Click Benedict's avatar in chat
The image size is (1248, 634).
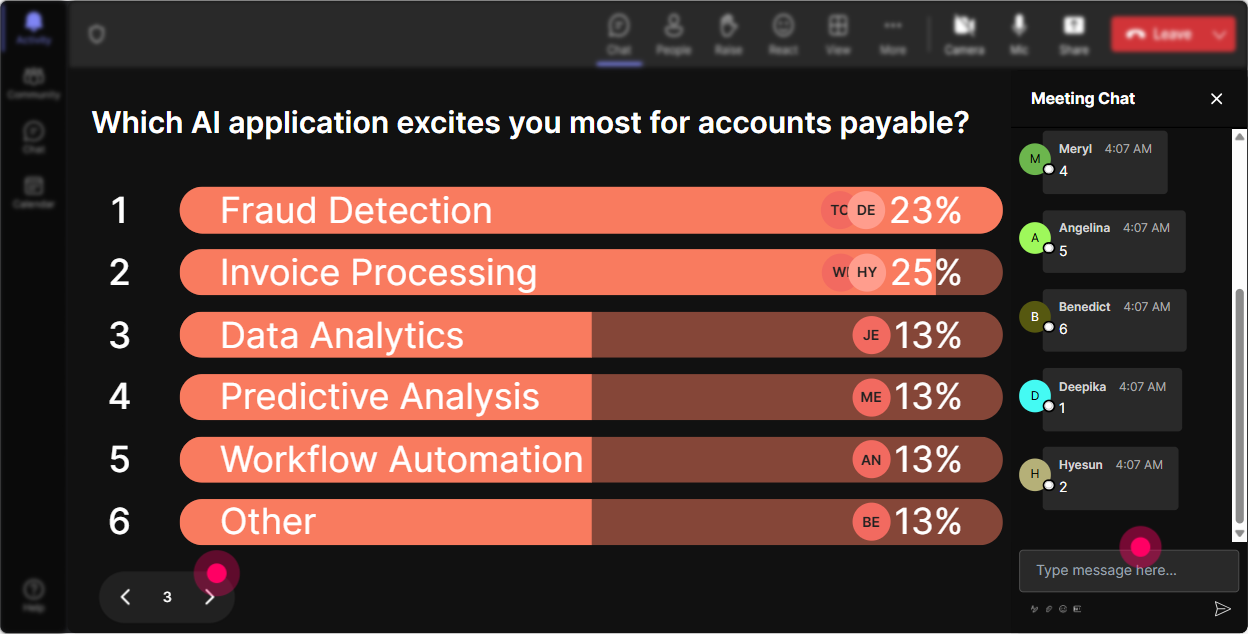pos(1035,317)
